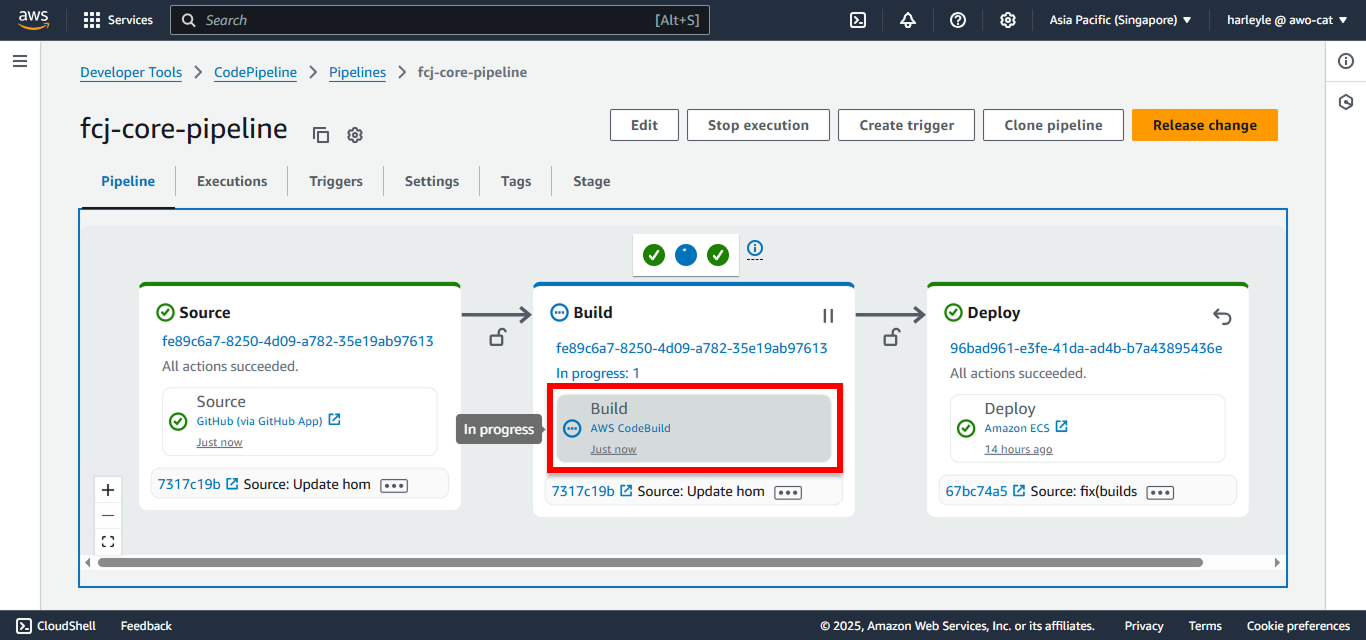This screenshot has width=1366, height=640.
Task: Open Build stage execution ID link
Action: [x=692, y=348]
